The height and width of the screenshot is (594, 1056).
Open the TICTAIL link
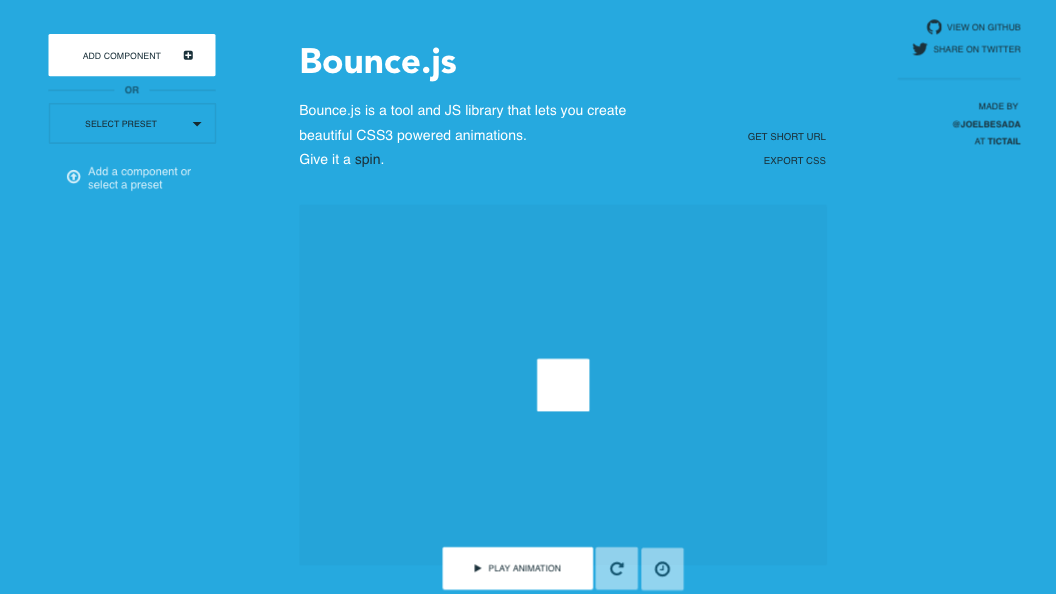click(x=1004, y=141)
